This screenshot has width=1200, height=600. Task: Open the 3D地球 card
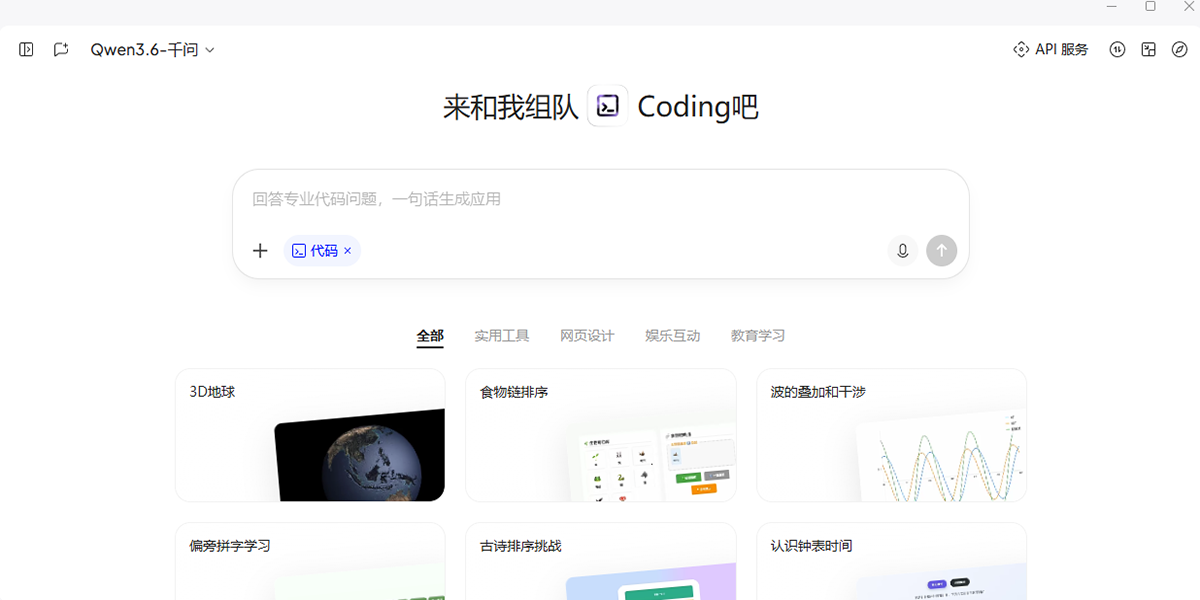pos(310,435)
